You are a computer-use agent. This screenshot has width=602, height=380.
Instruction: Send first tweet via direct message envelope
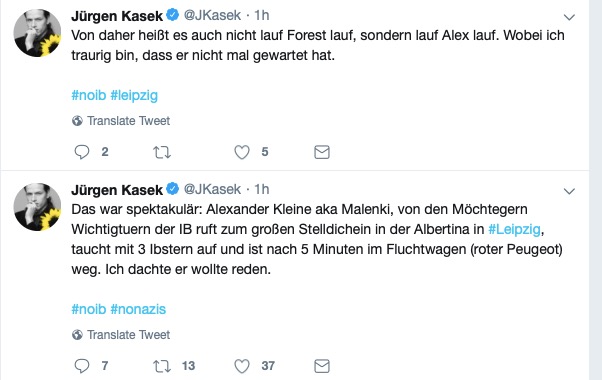pyautogui.click(x=322, y=152)
